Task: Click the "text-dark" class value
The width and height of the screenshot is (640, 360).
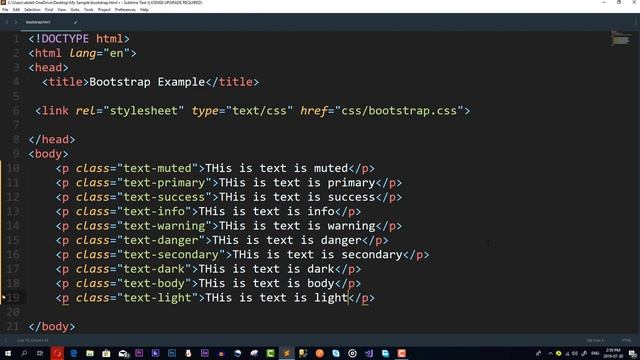Action: click(x=154, y=269)
